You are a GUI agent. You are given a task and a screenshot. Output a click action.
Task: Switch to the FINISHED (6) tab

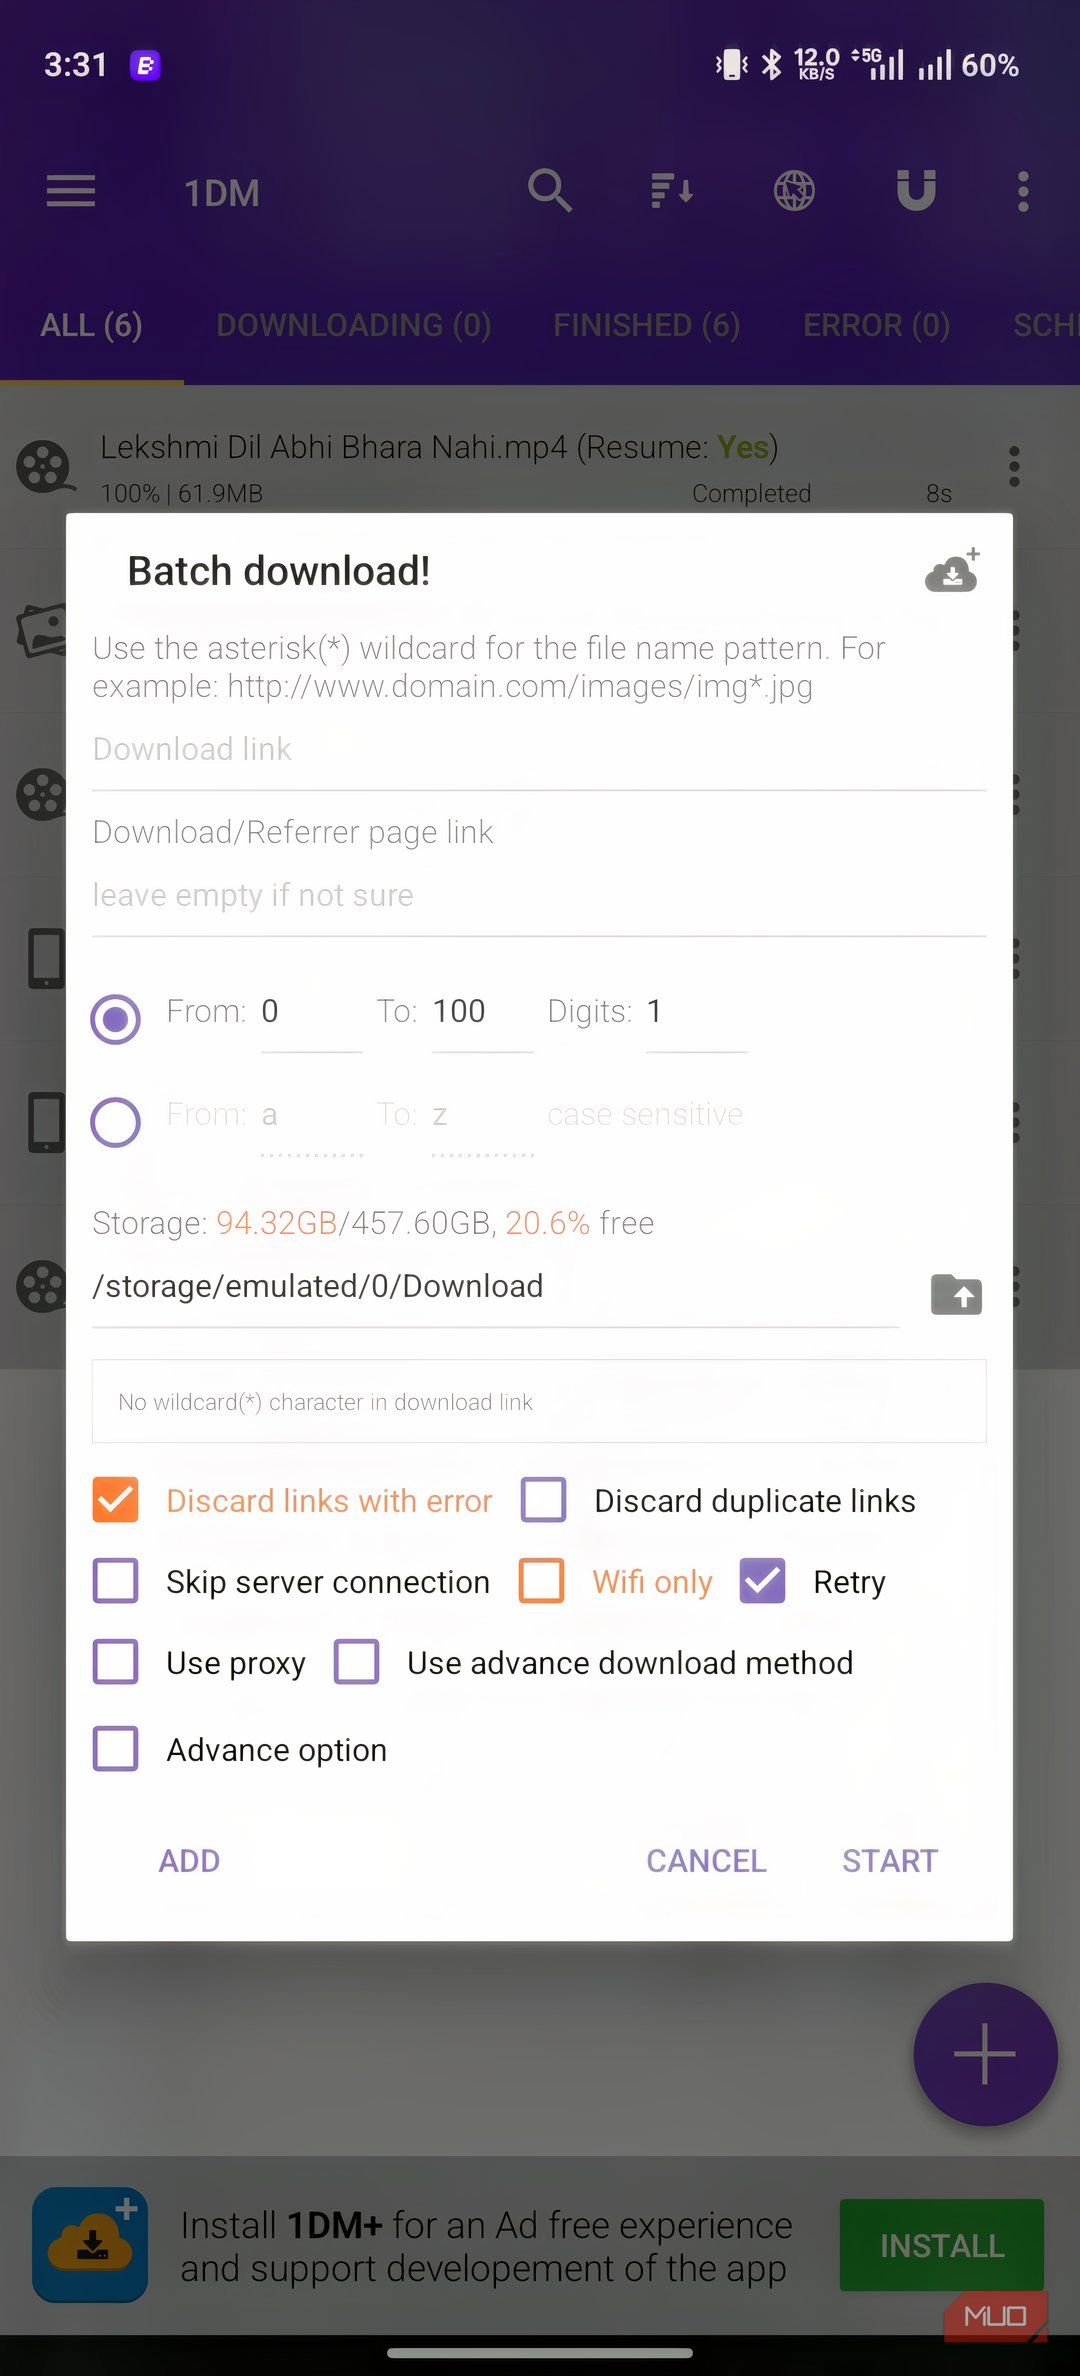pos(647,325)
